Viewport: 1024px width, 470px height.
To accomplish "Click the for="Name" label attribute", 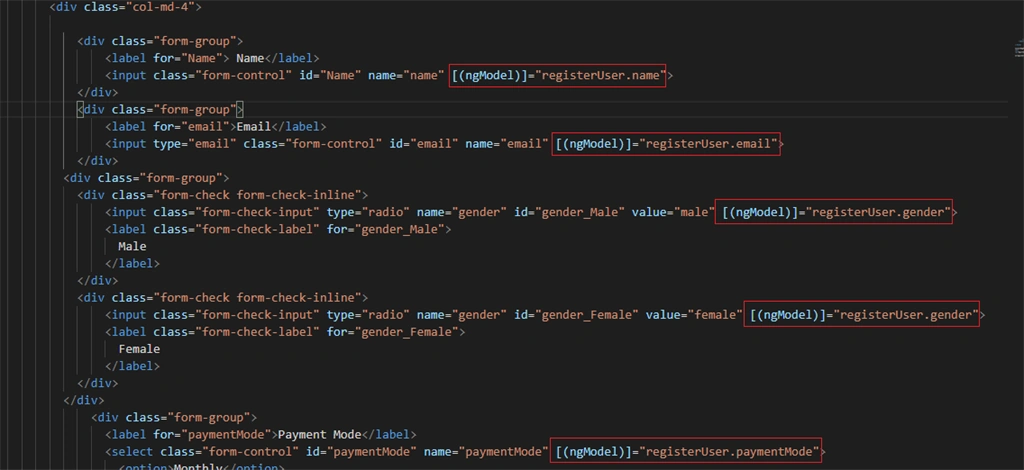I will pyautogui.click(x=188, y=59).
